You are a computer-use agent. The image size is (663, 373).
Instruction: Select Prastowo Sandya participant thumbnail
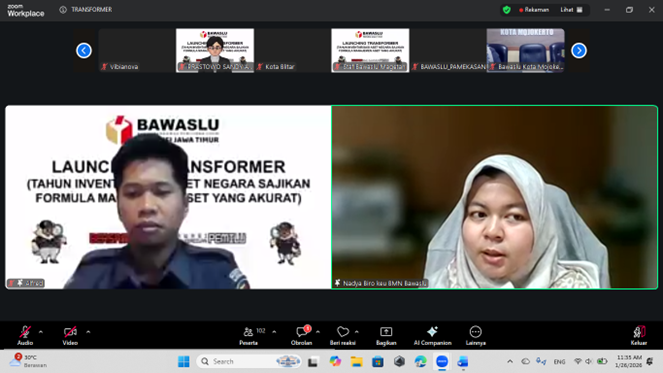click(215, 50)
